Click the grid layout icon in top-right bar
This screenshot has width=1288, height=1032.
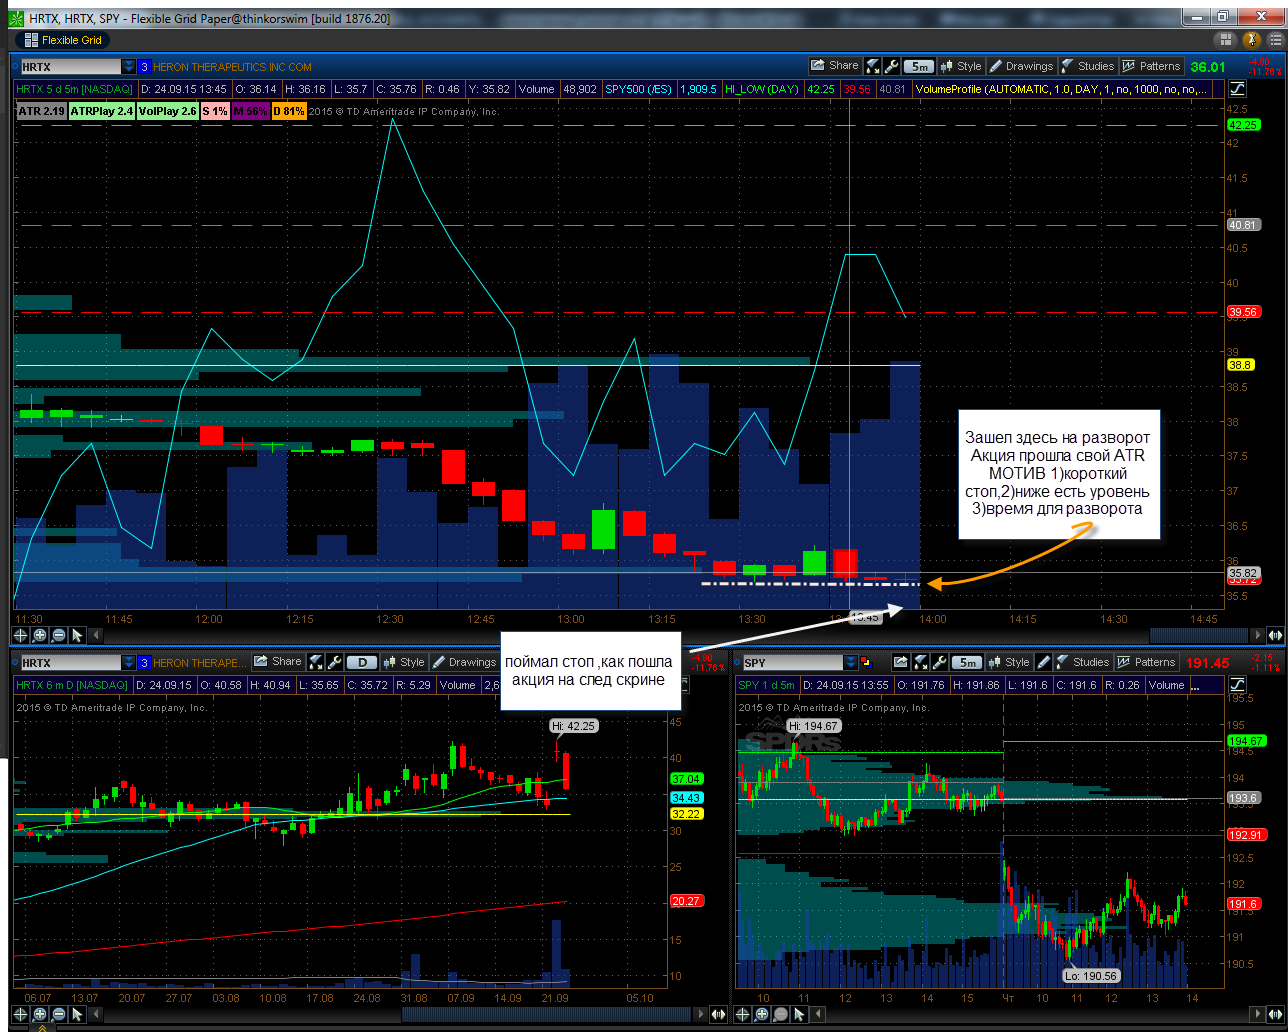click(1228, 40)
